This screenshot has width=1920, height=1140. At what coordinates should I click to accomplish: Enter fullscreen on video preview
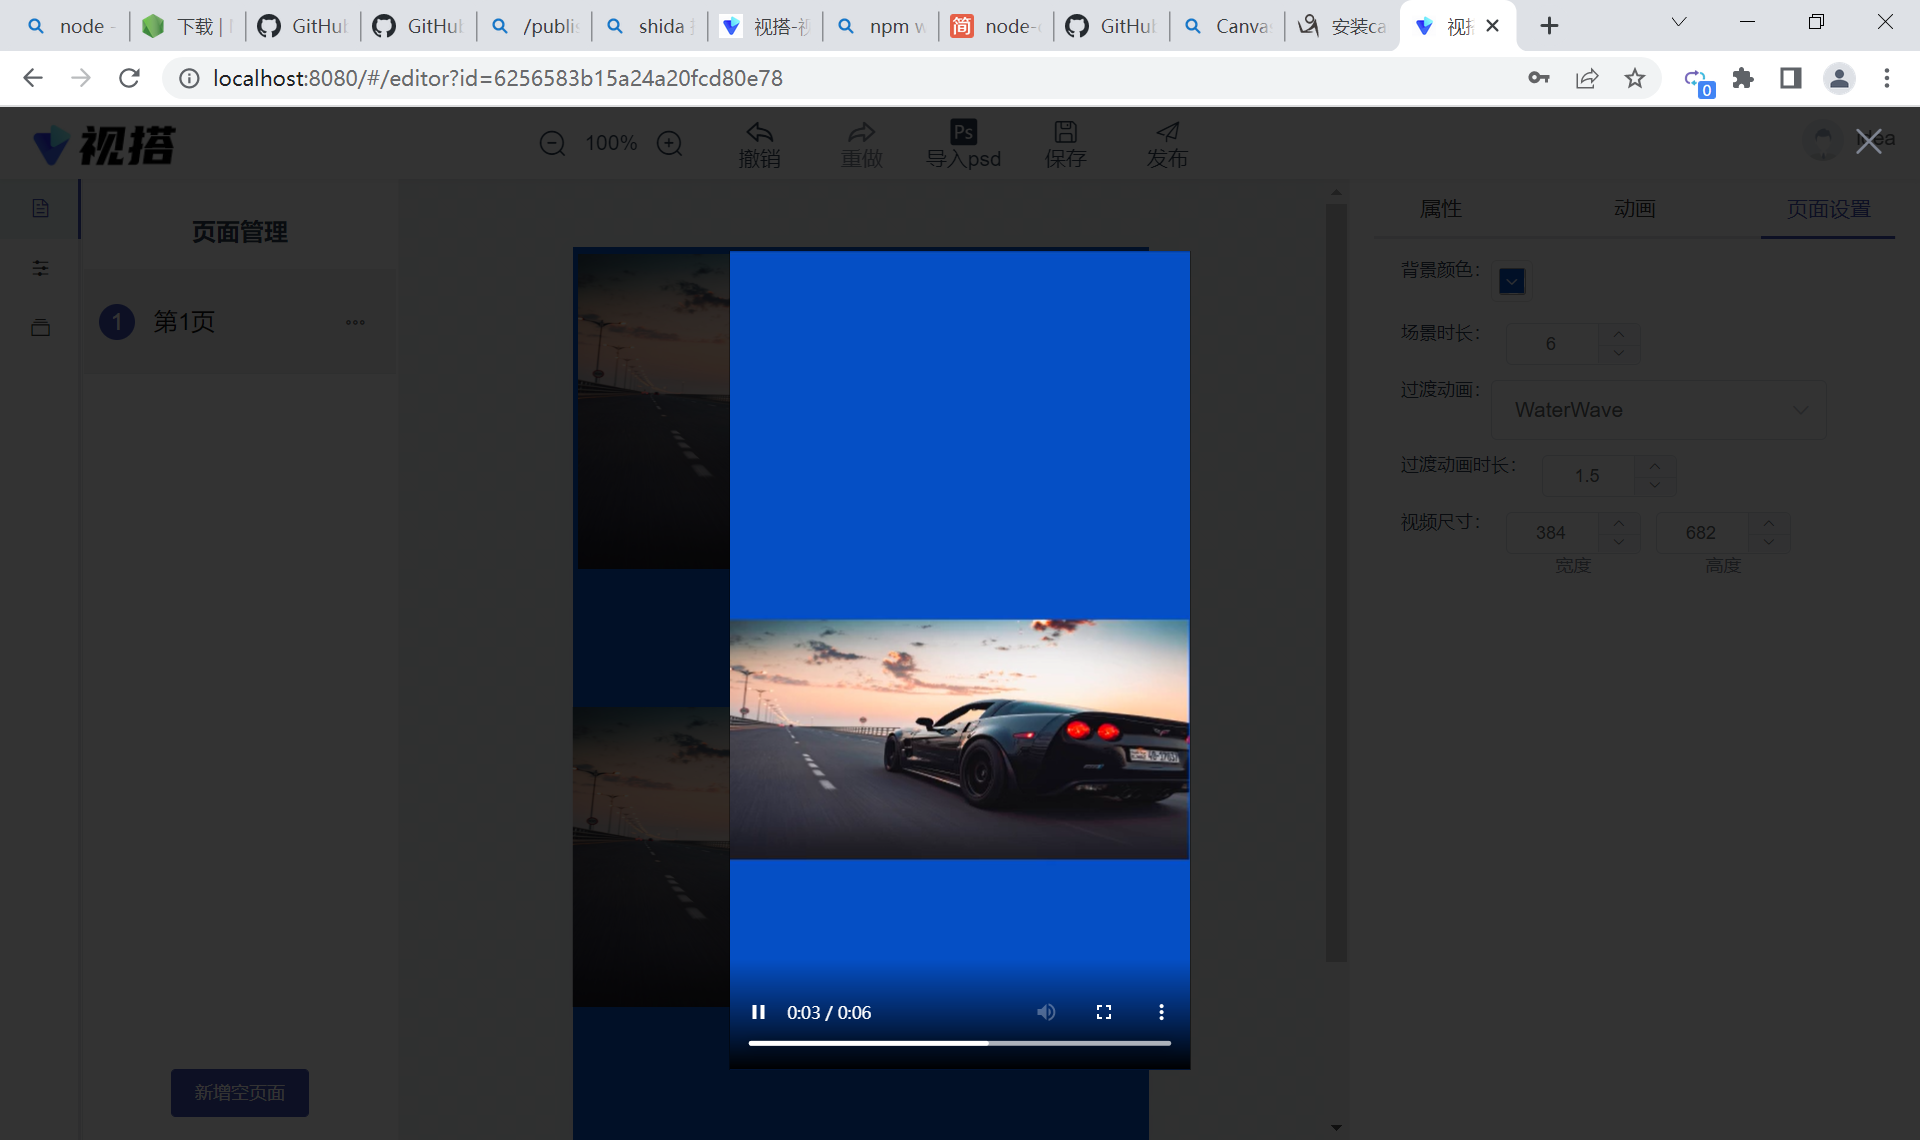click(1104, 1012)
